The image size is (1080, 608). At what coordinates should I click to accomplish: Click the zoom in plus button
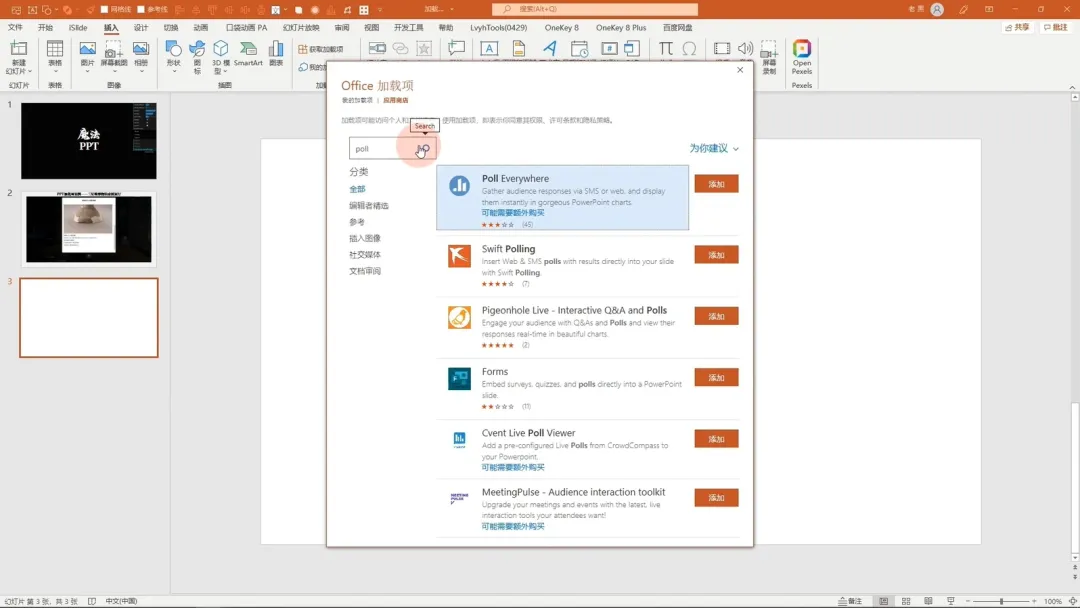1034,601
